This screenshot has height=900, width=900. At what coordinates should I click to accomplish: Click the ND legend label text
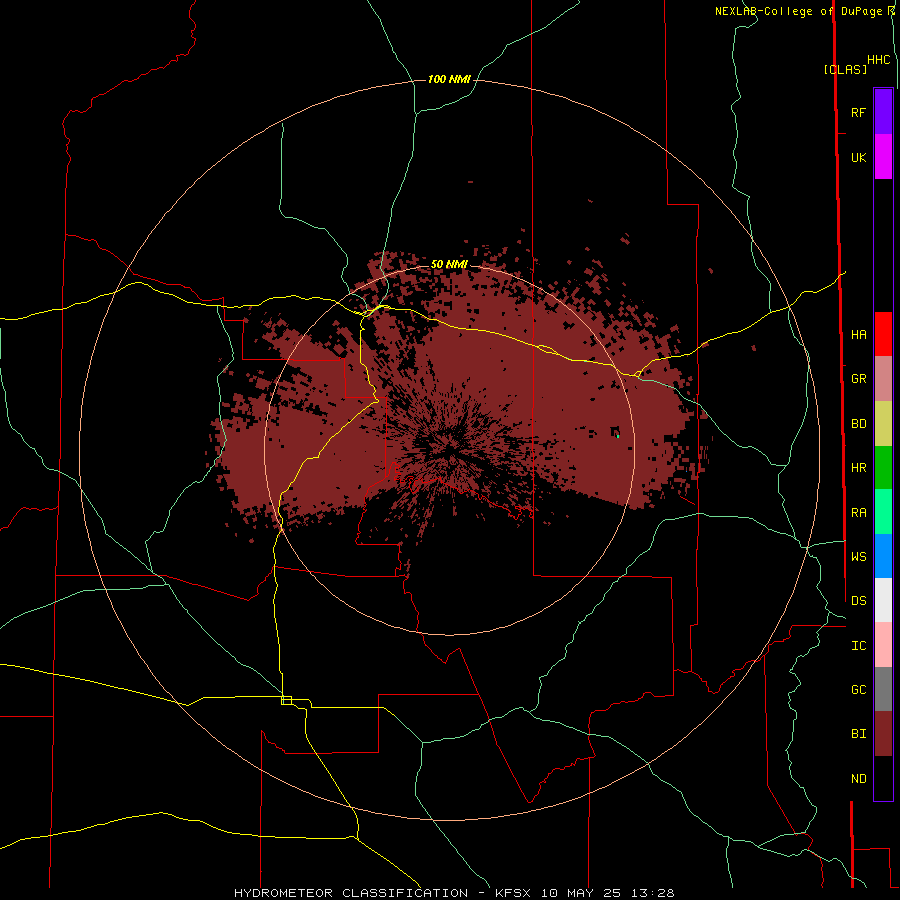(x=859, y=779)
